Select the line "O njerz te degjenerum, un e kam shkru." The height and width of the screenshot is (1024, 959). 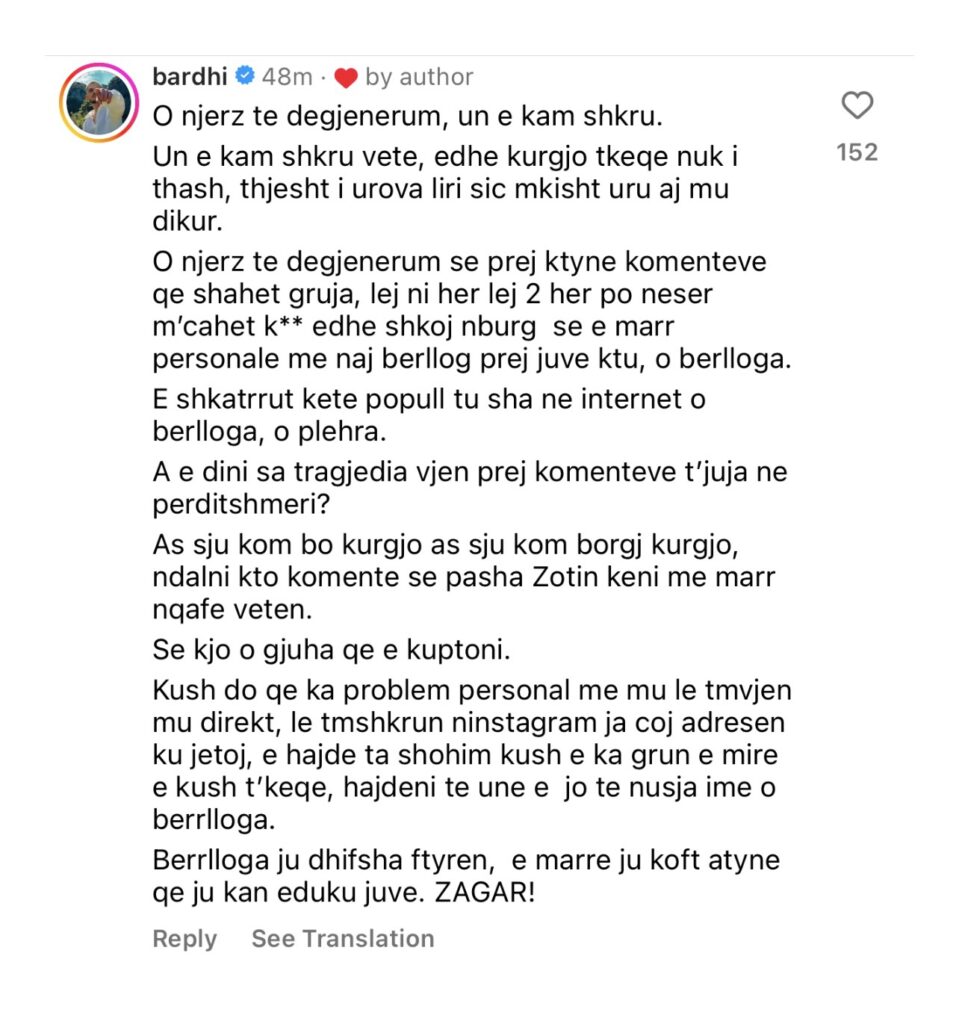click(408, 116)
